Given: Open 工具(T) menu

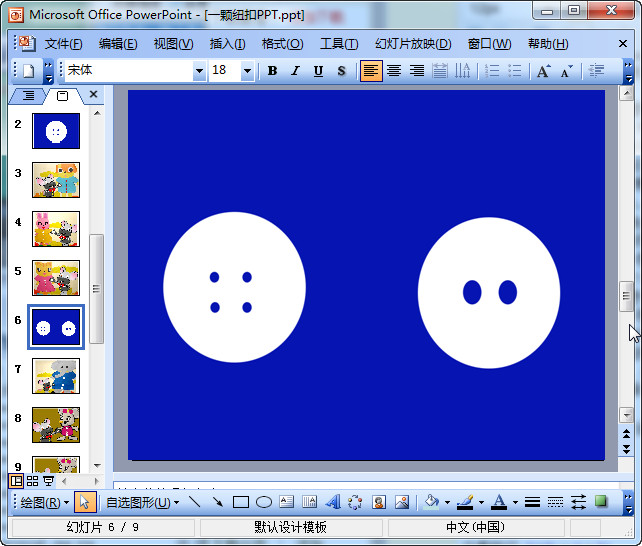Looking at the screenshot, I should click(x=339, y=43).
